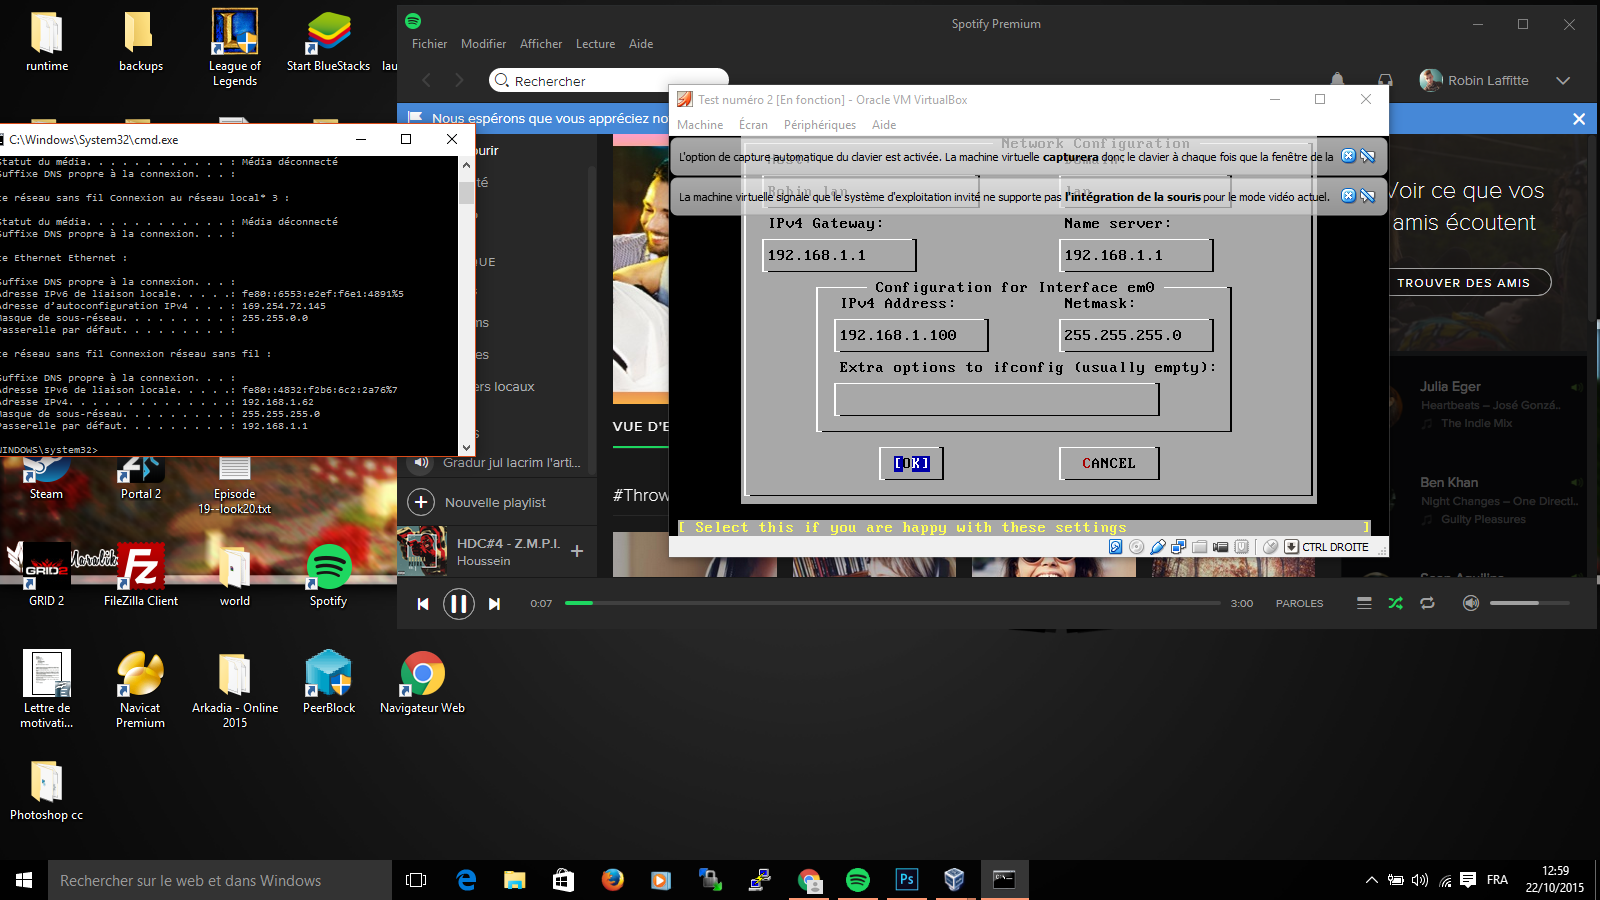Add HDC#4 - Z.M.P.I. track with plus icon
This screenshot has height=900, width=1600.
click(577, 551)
